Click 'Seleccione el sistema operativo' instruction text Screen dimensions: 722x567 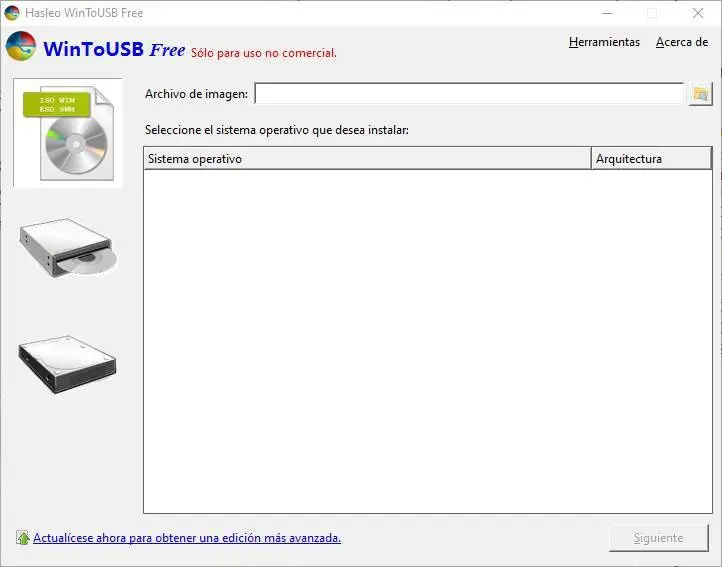tap(277, 130)
